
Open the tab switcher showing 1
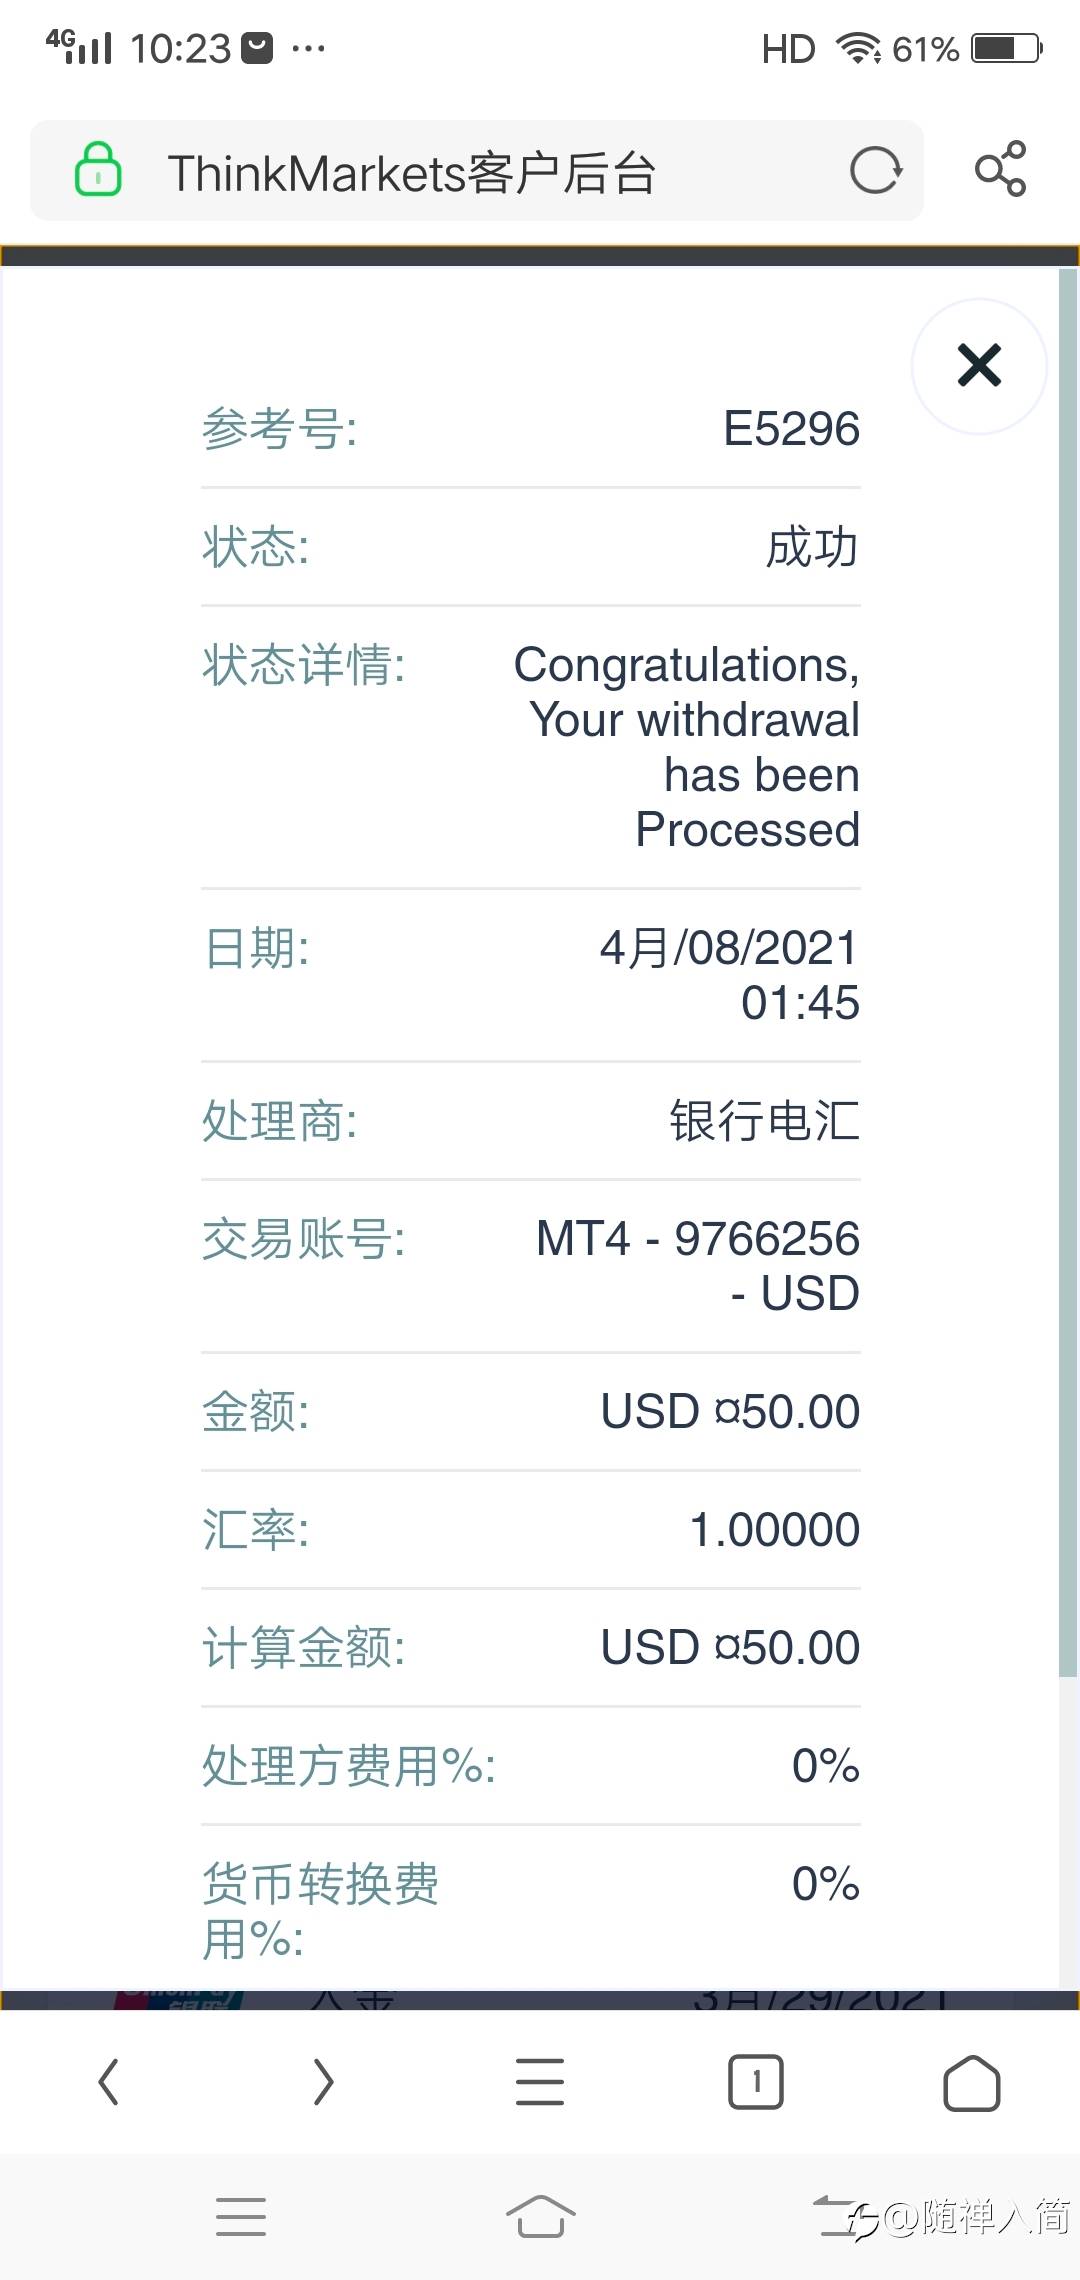point(756,2083)
